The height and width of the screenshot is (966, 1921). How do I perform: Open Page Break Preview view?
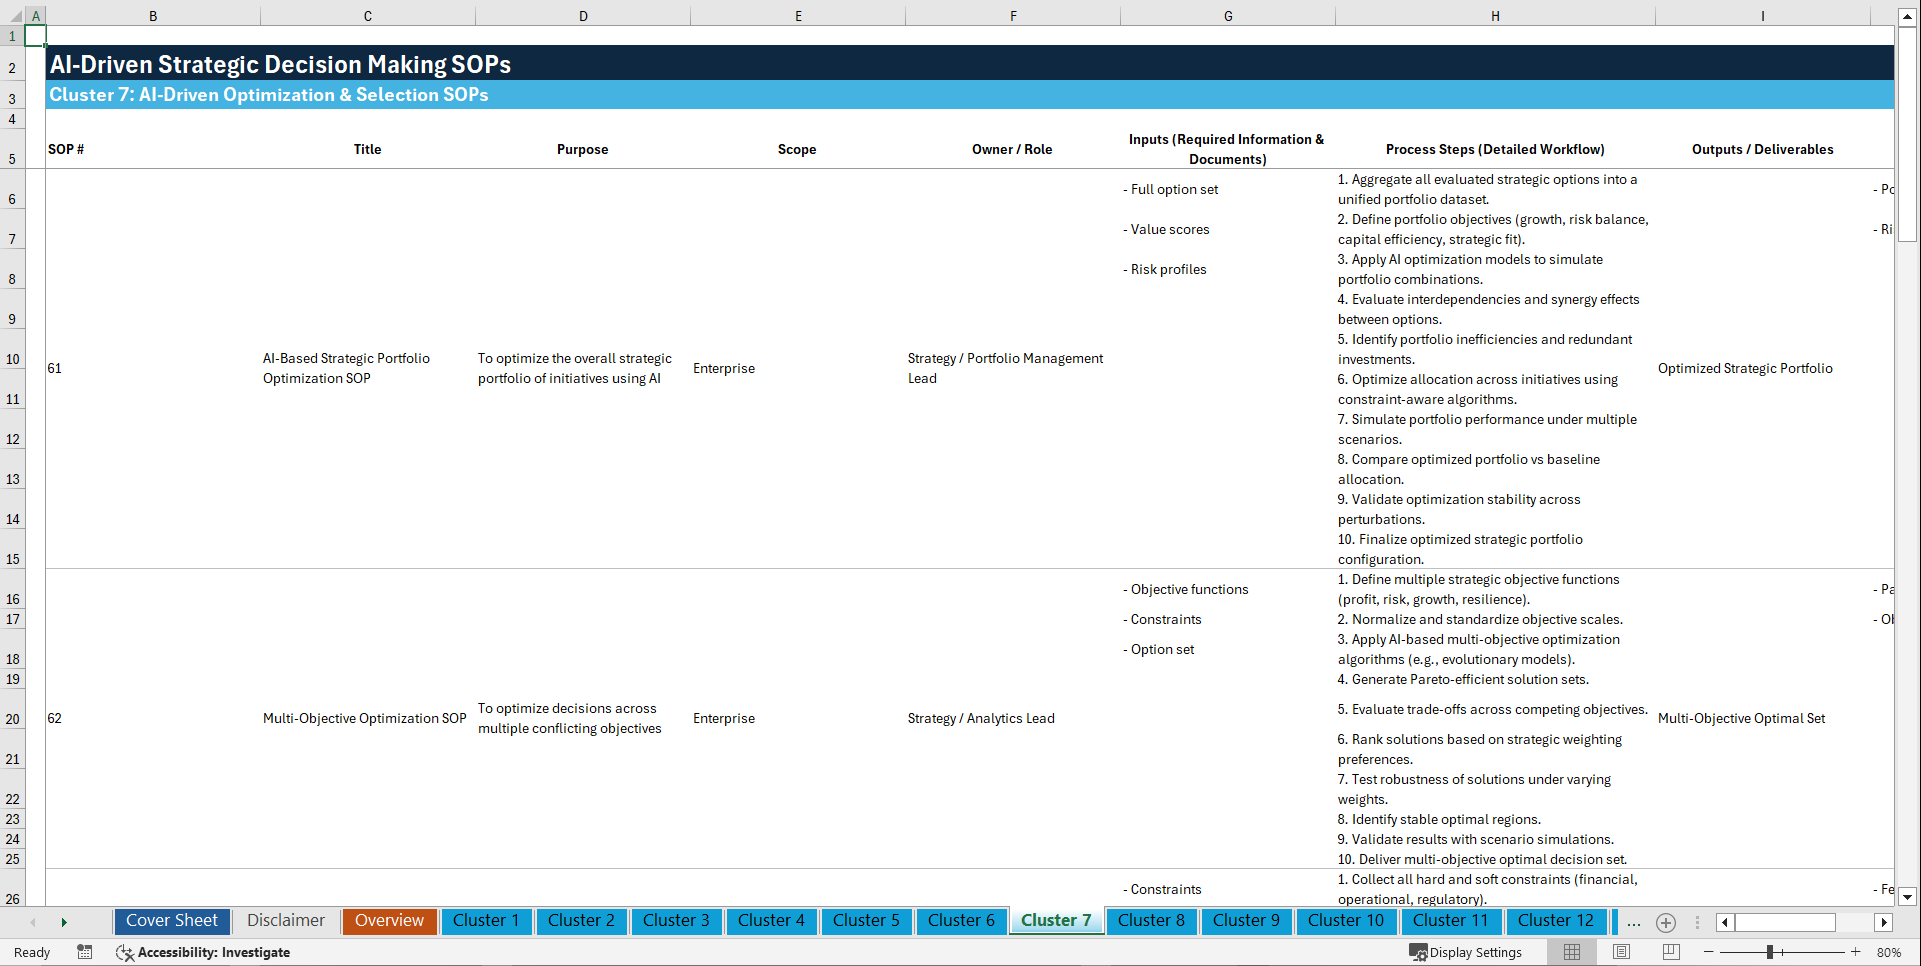1669,952
